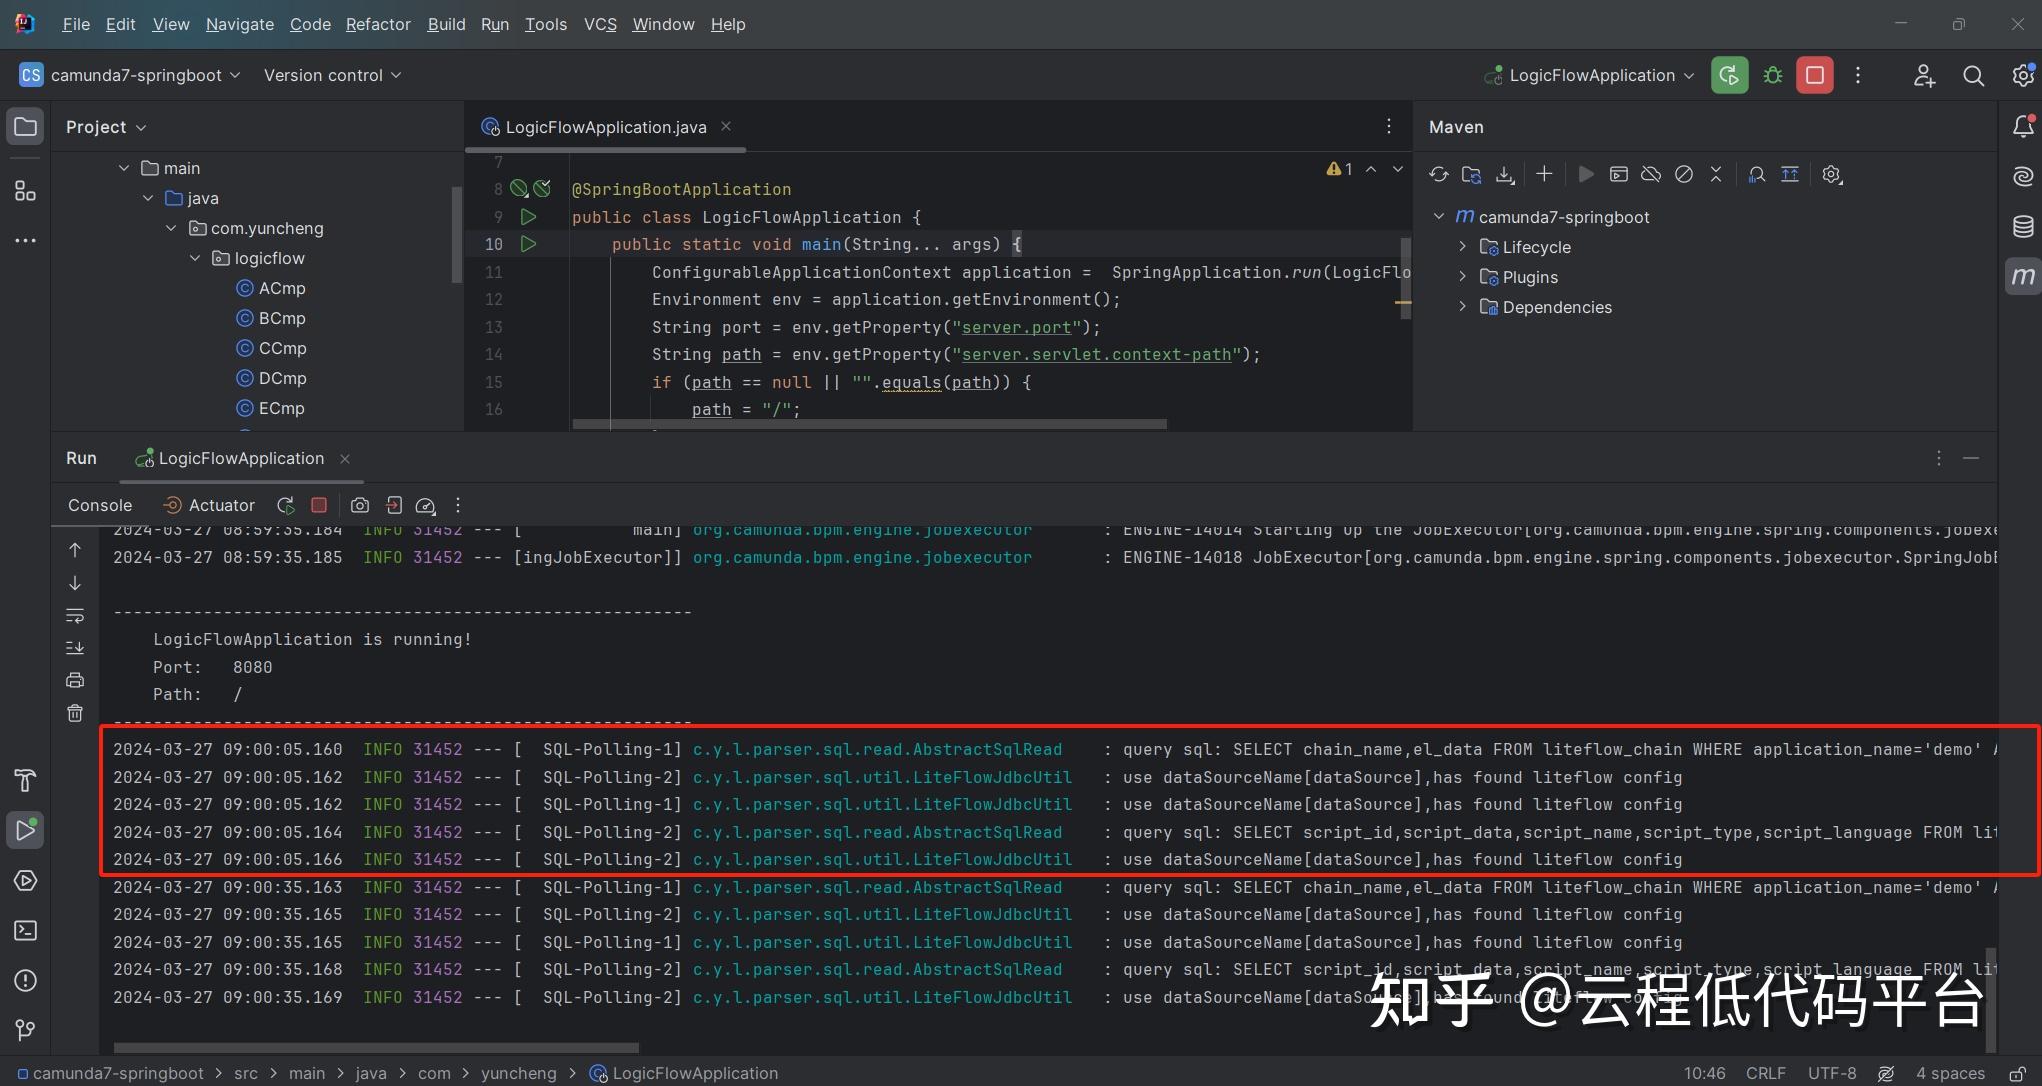Open the LogicFlowApplication run configuration dropdown
Image resolution: width=2042 pixels, height=1086 pixels.
click(x=1590, y=75)
